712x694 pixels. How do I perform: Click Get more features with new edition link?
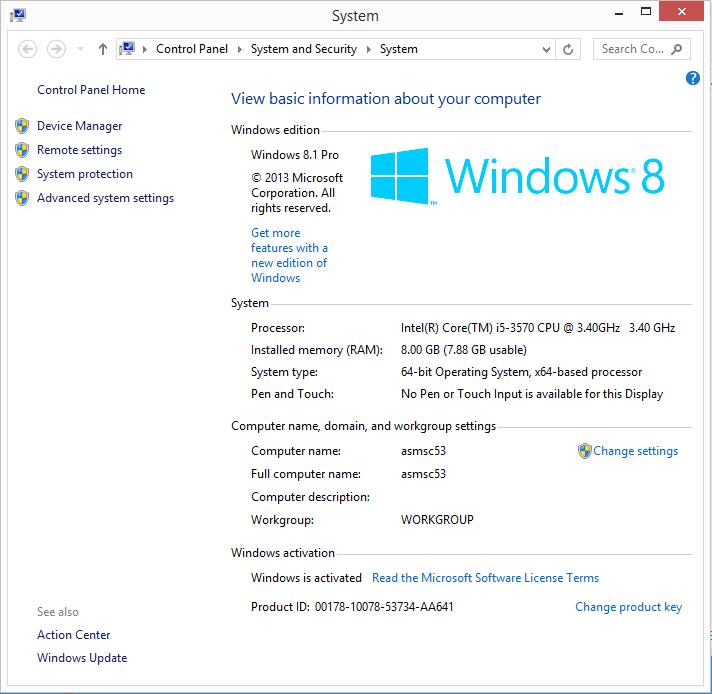289,255
